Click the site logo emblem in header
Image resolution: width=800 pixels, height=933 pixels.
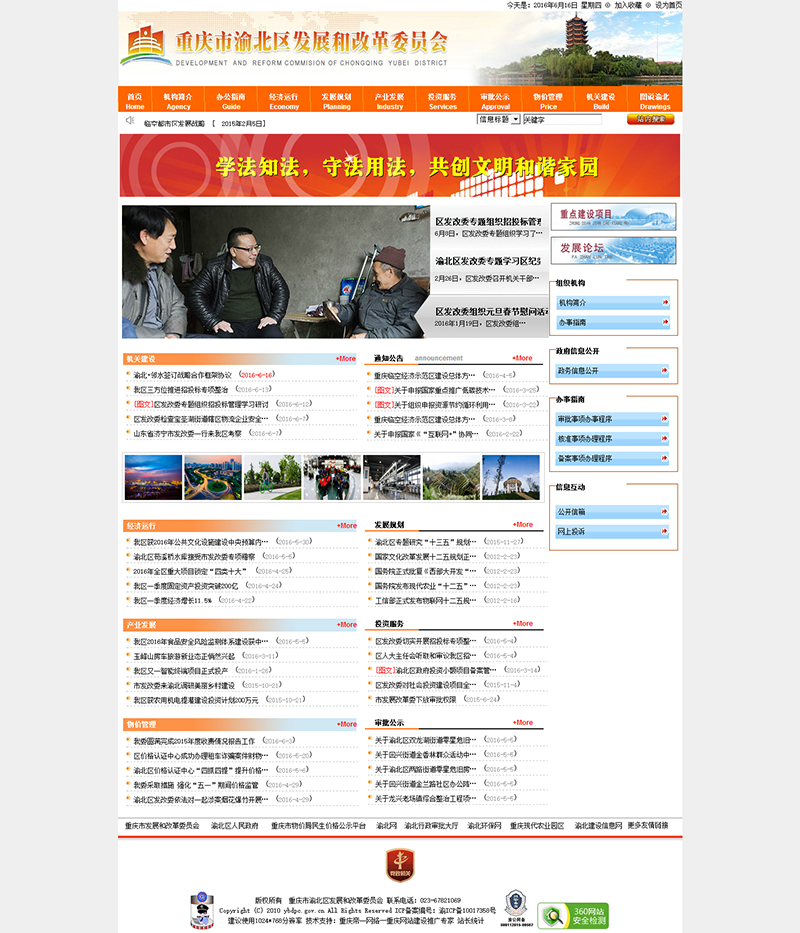(146, 45)
